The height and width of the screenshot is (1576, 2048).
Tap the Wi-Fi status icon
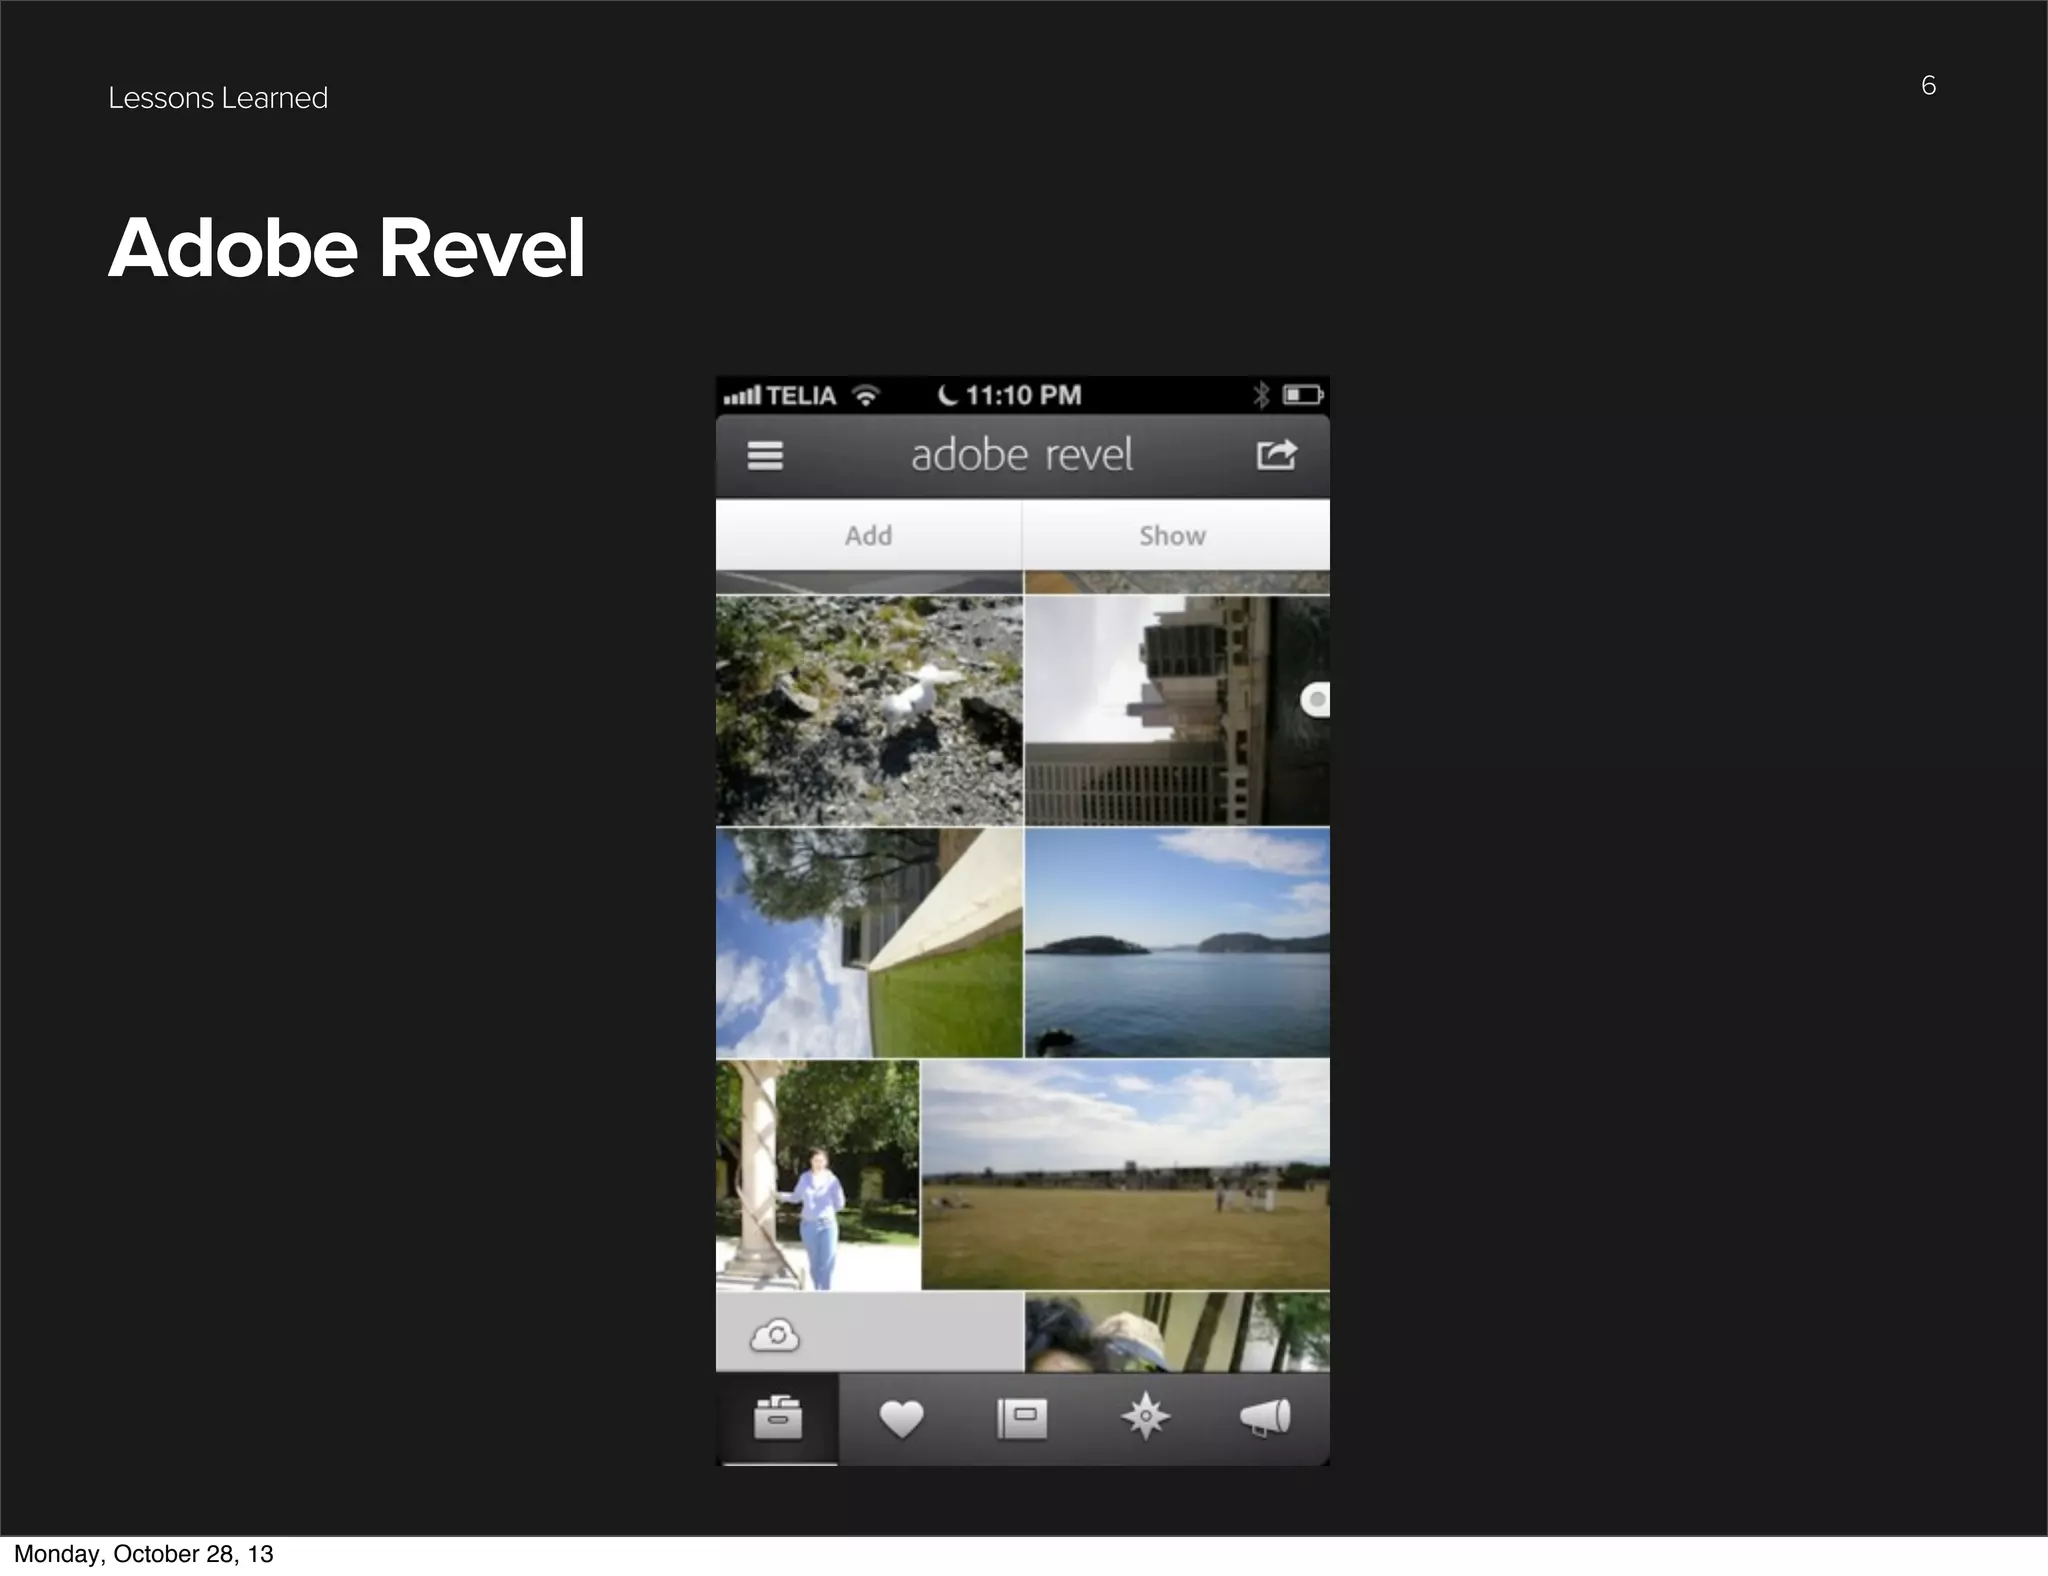click(866, 395)
